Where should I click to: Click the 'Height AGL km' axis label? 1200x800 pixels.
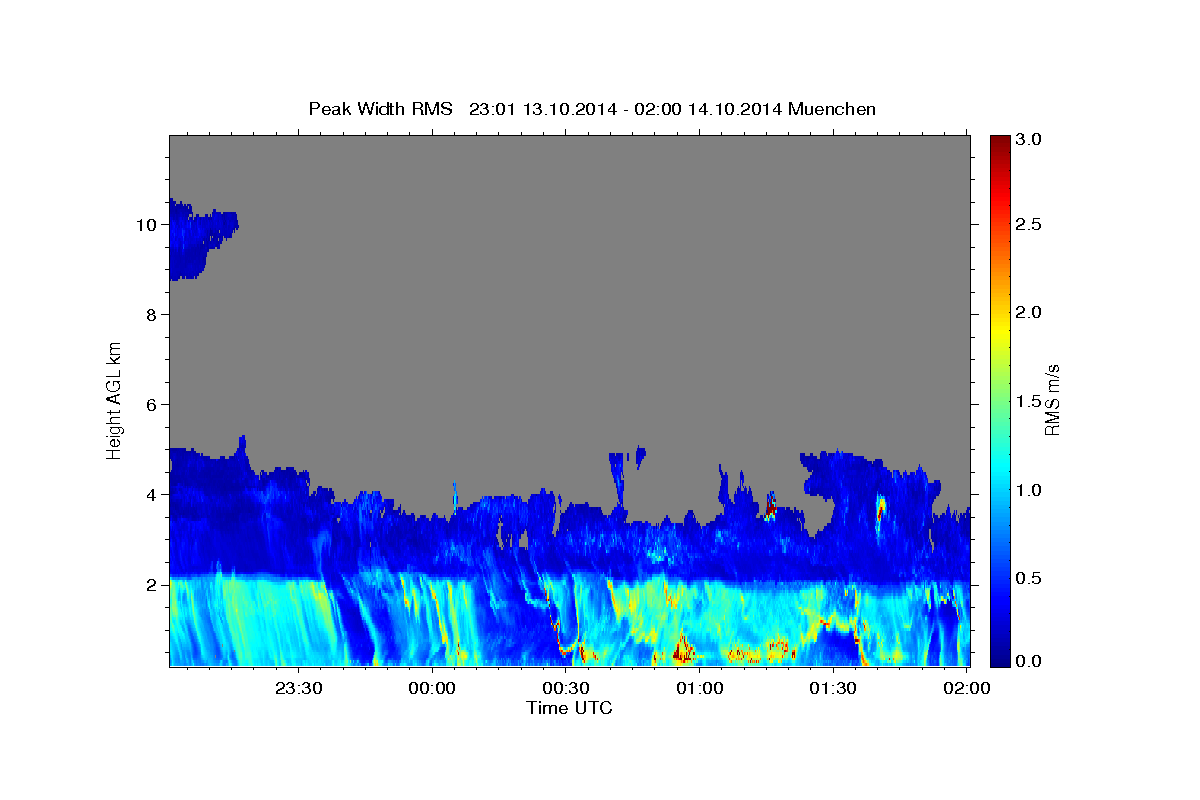pyautogui.click(x=114, y=401)
